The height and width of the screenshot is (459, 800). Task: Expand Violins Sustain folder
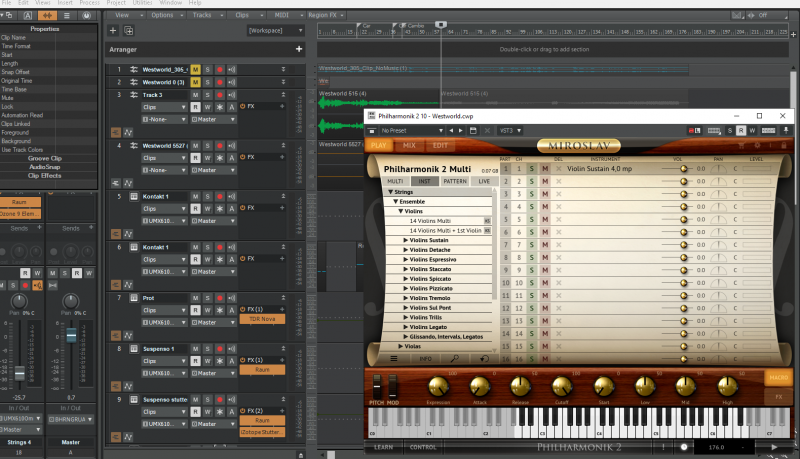coord(406,240)
